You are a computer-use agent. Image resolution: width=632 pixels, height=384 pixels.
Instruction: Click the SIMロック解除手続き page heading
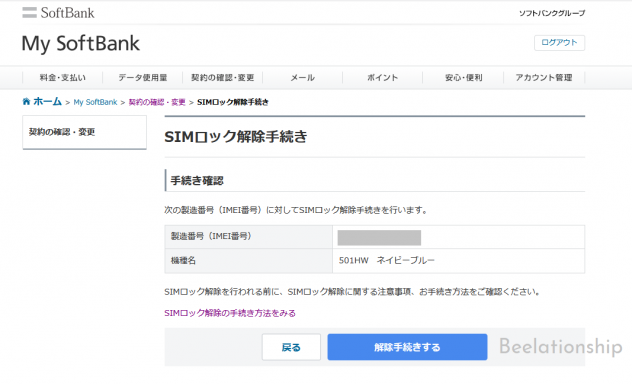coord(236,137)
